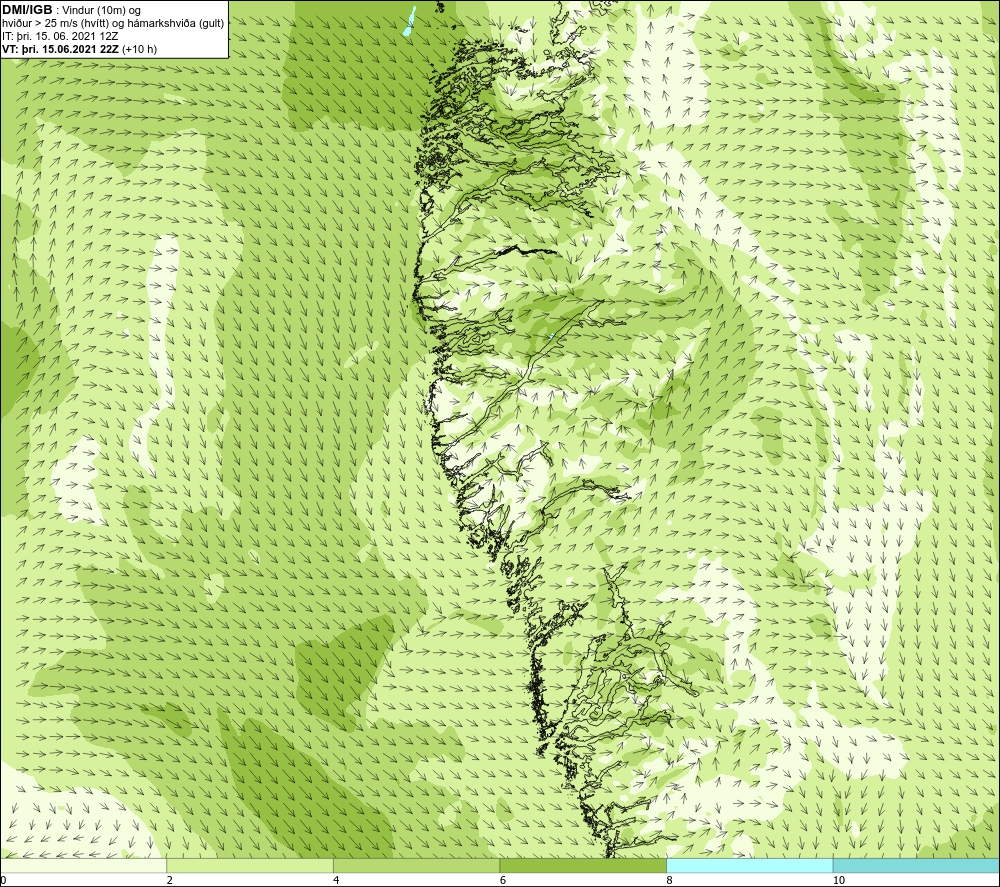This screenshot has width=1000, height=887.
Task: Click the 'DMI/IGB' title text
Action: (27, 10)
